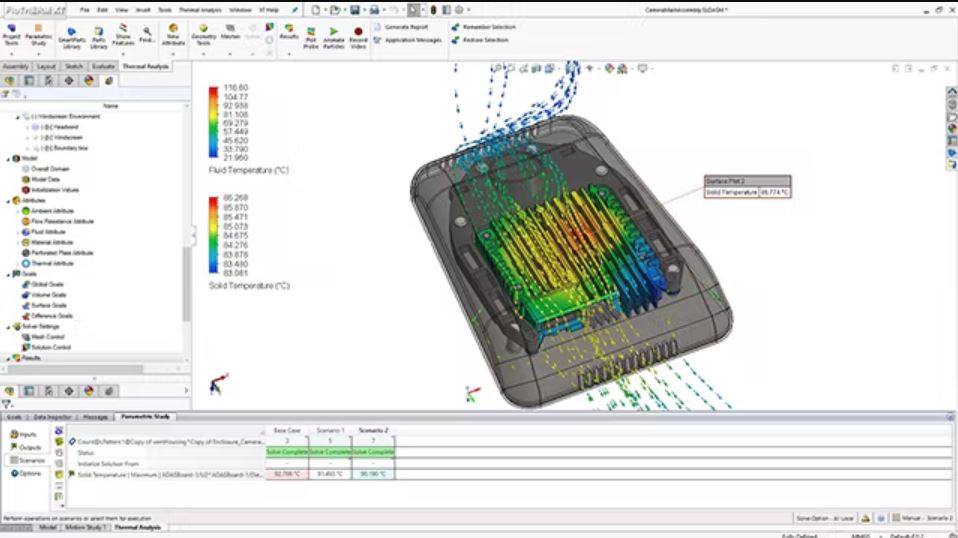Click Generate Report
Viewport: 958px width, 538px height.
point(401,27)
